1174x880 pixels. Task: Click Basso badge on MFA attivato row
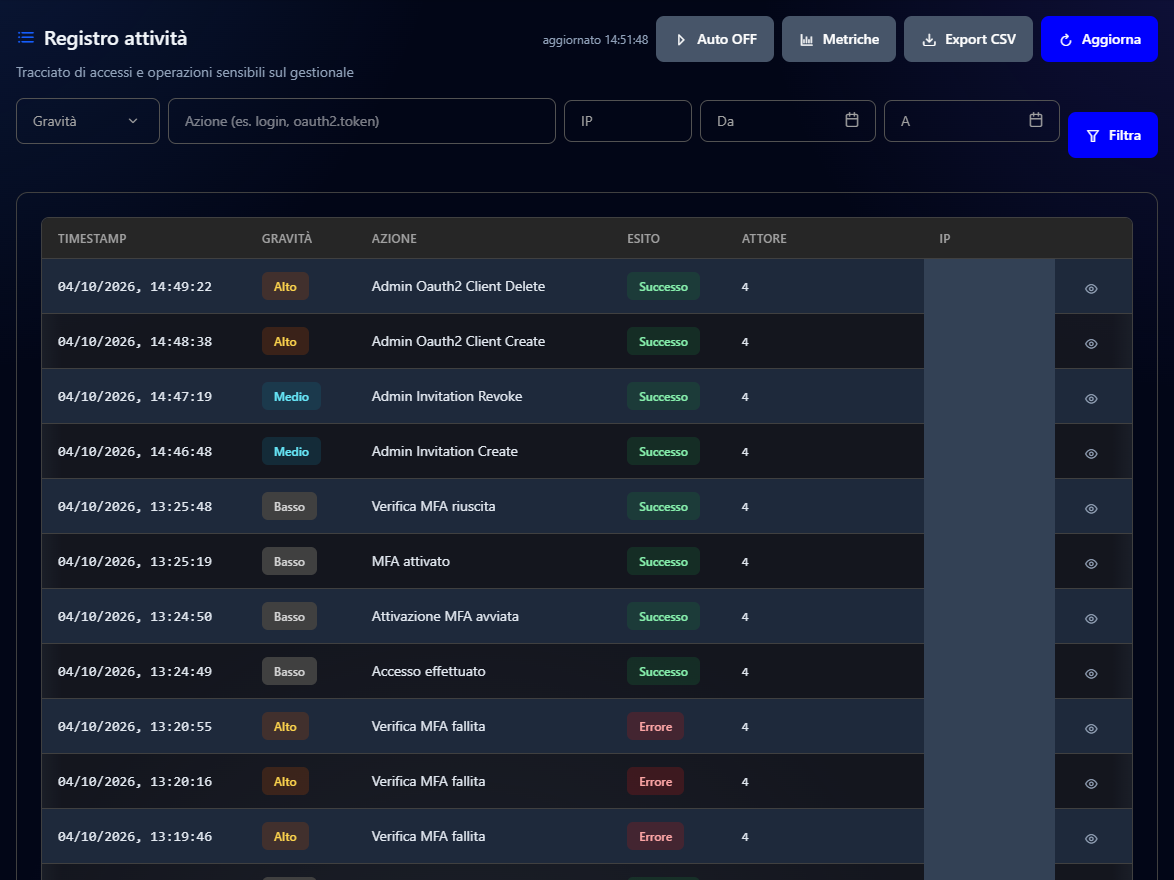coord(289,562)
